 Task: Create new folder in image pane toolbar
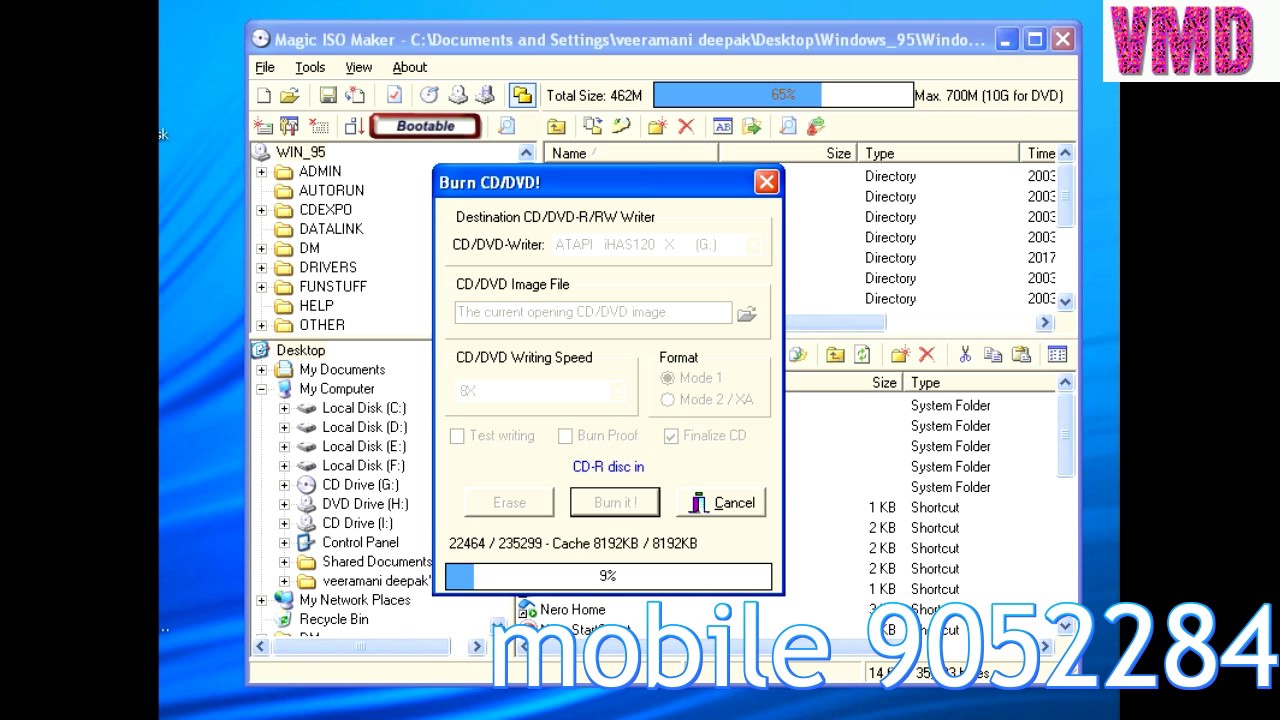click(x=658, y=126)
